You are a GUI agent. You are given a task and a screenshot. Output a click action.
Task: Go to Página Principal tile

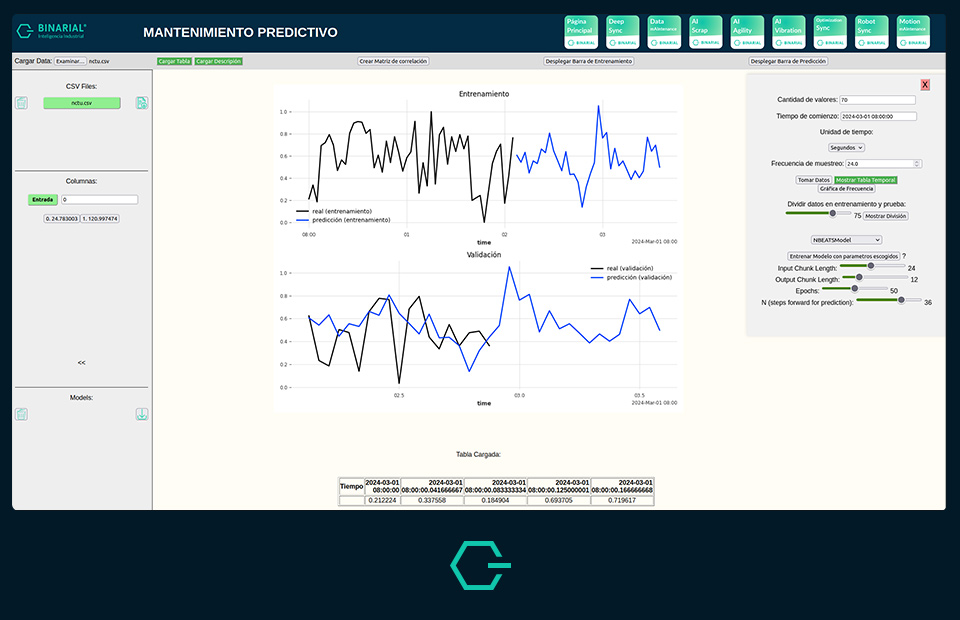point(581,32)
